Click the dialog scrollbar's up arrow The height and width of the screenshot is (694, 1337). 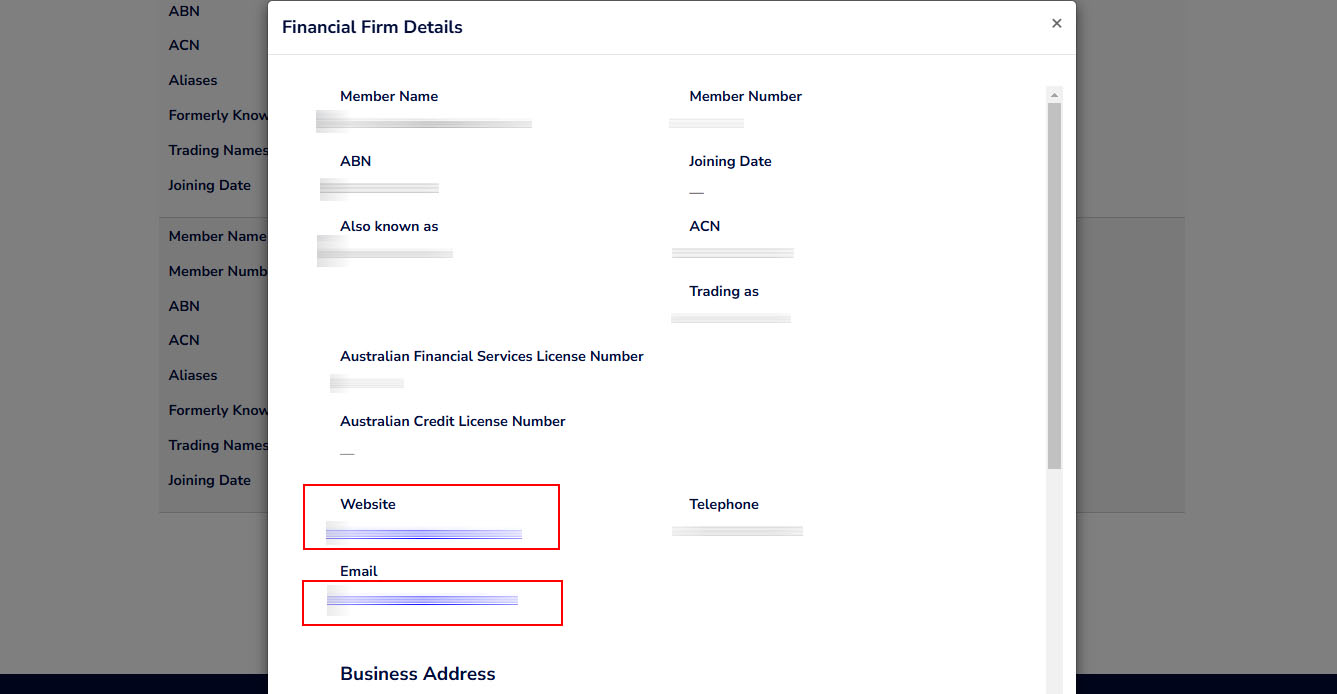click(1054, 94)
